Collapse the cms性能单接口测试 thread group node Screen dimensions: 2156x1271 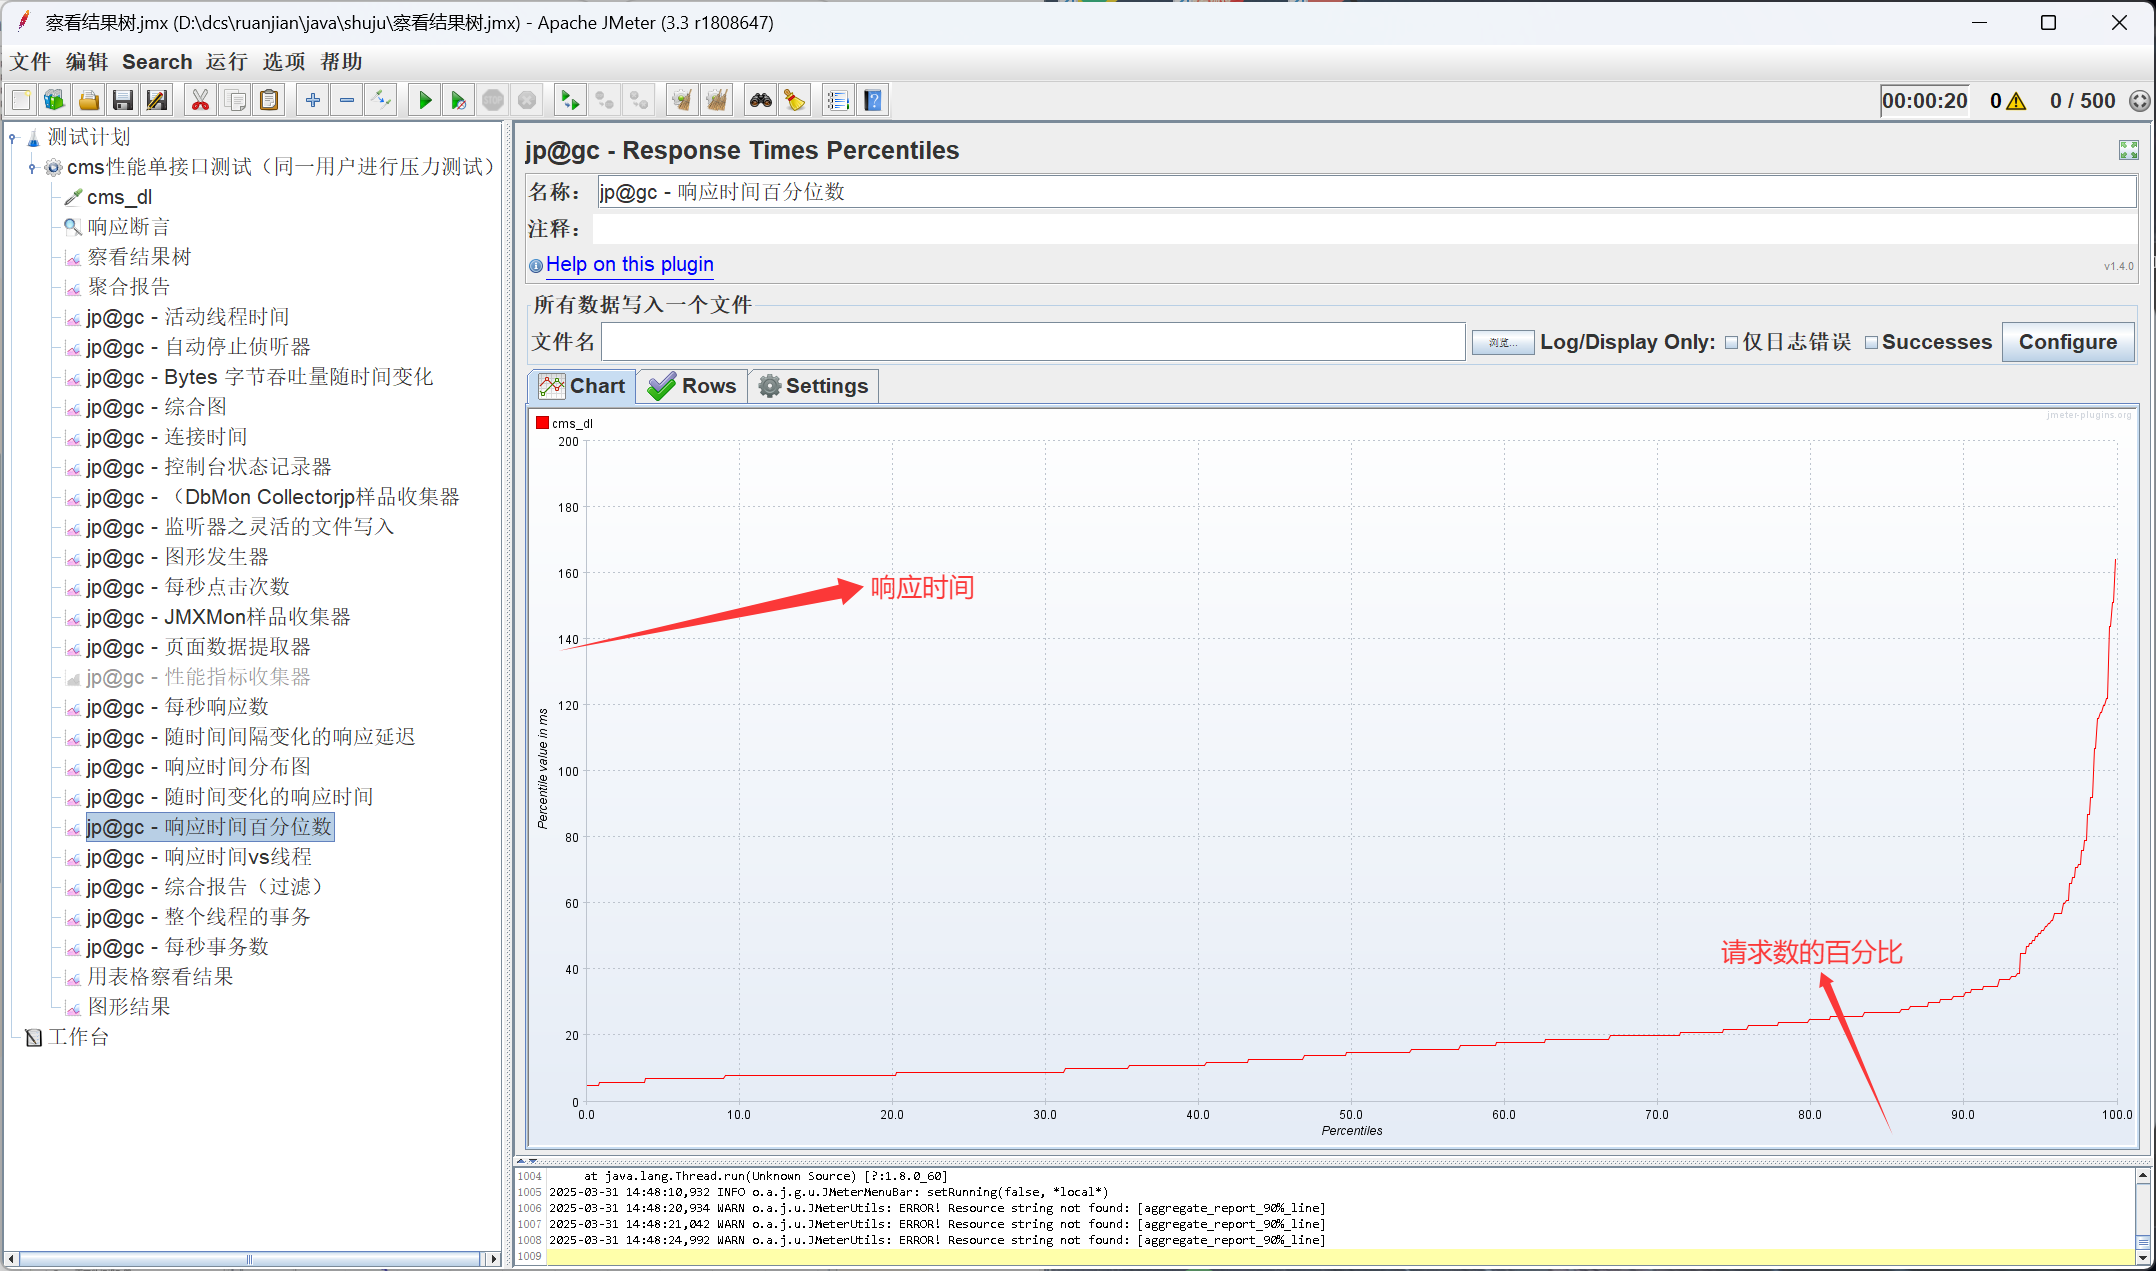(x=33, y=167)
